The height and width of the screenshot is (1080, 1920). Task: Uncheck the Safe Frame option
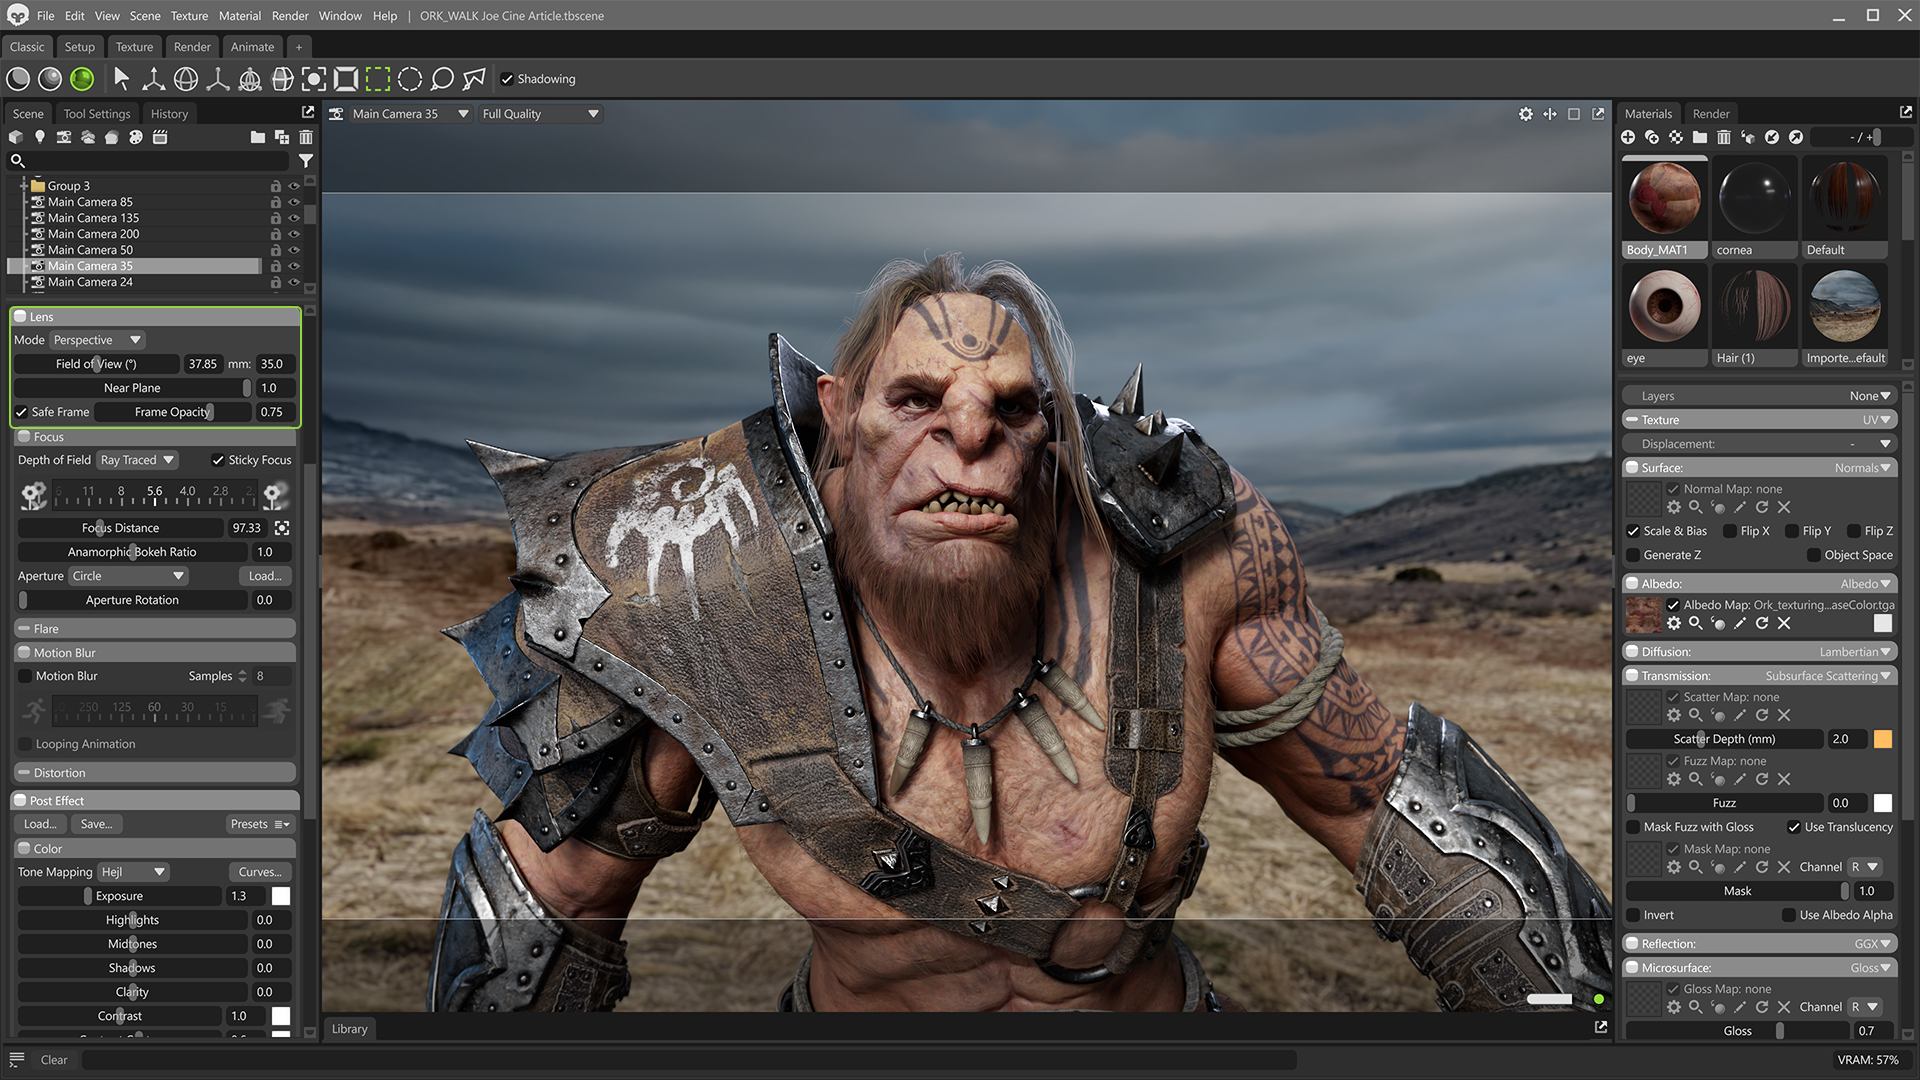click(22, 412)
